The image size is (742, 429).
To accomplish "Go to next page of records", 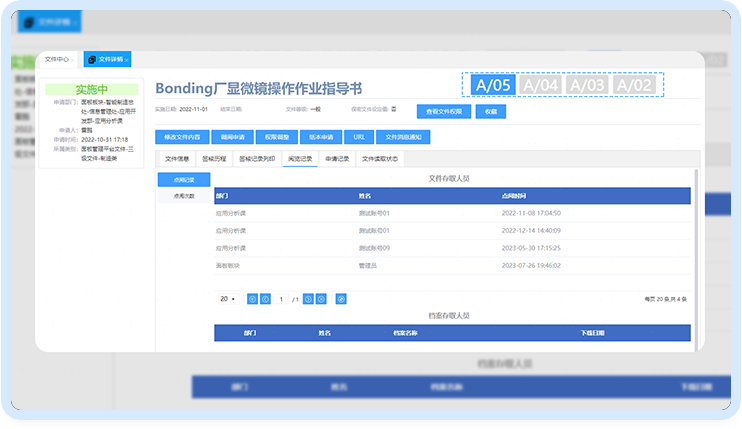I will click(308, 299).
